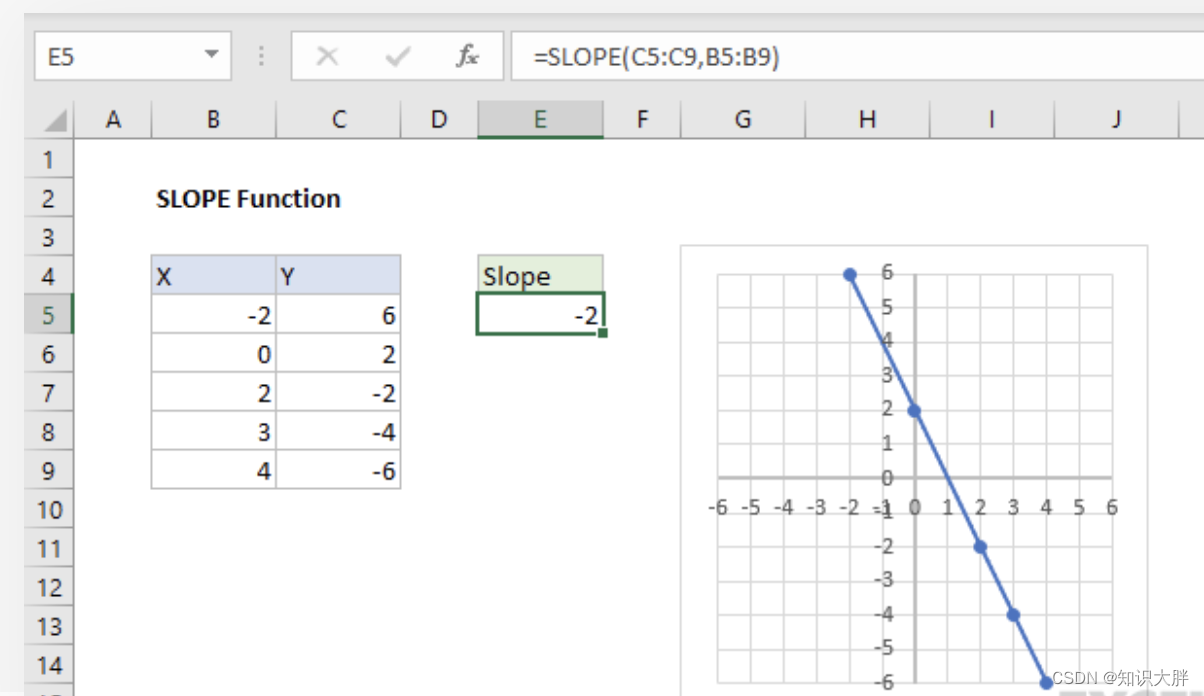Select the ellipsis separator next to Name Box
This screenshot has width=1204, height=696.
259,56
